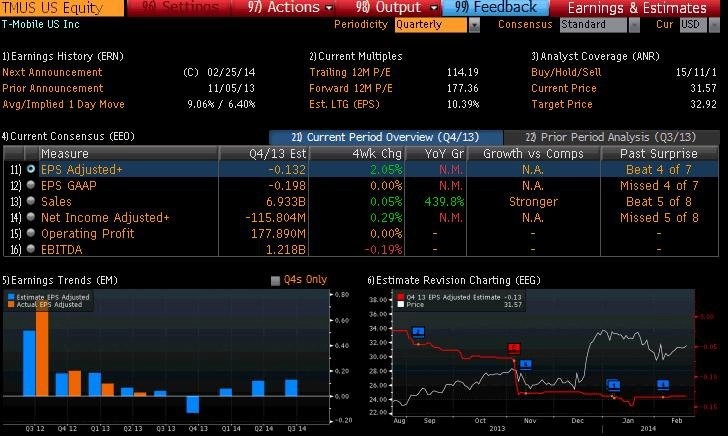The height and width of the screenshot is (436, 728).
Task: Click the Trailing 12M P/E value 114.19
Action: [x=462, y=72]
